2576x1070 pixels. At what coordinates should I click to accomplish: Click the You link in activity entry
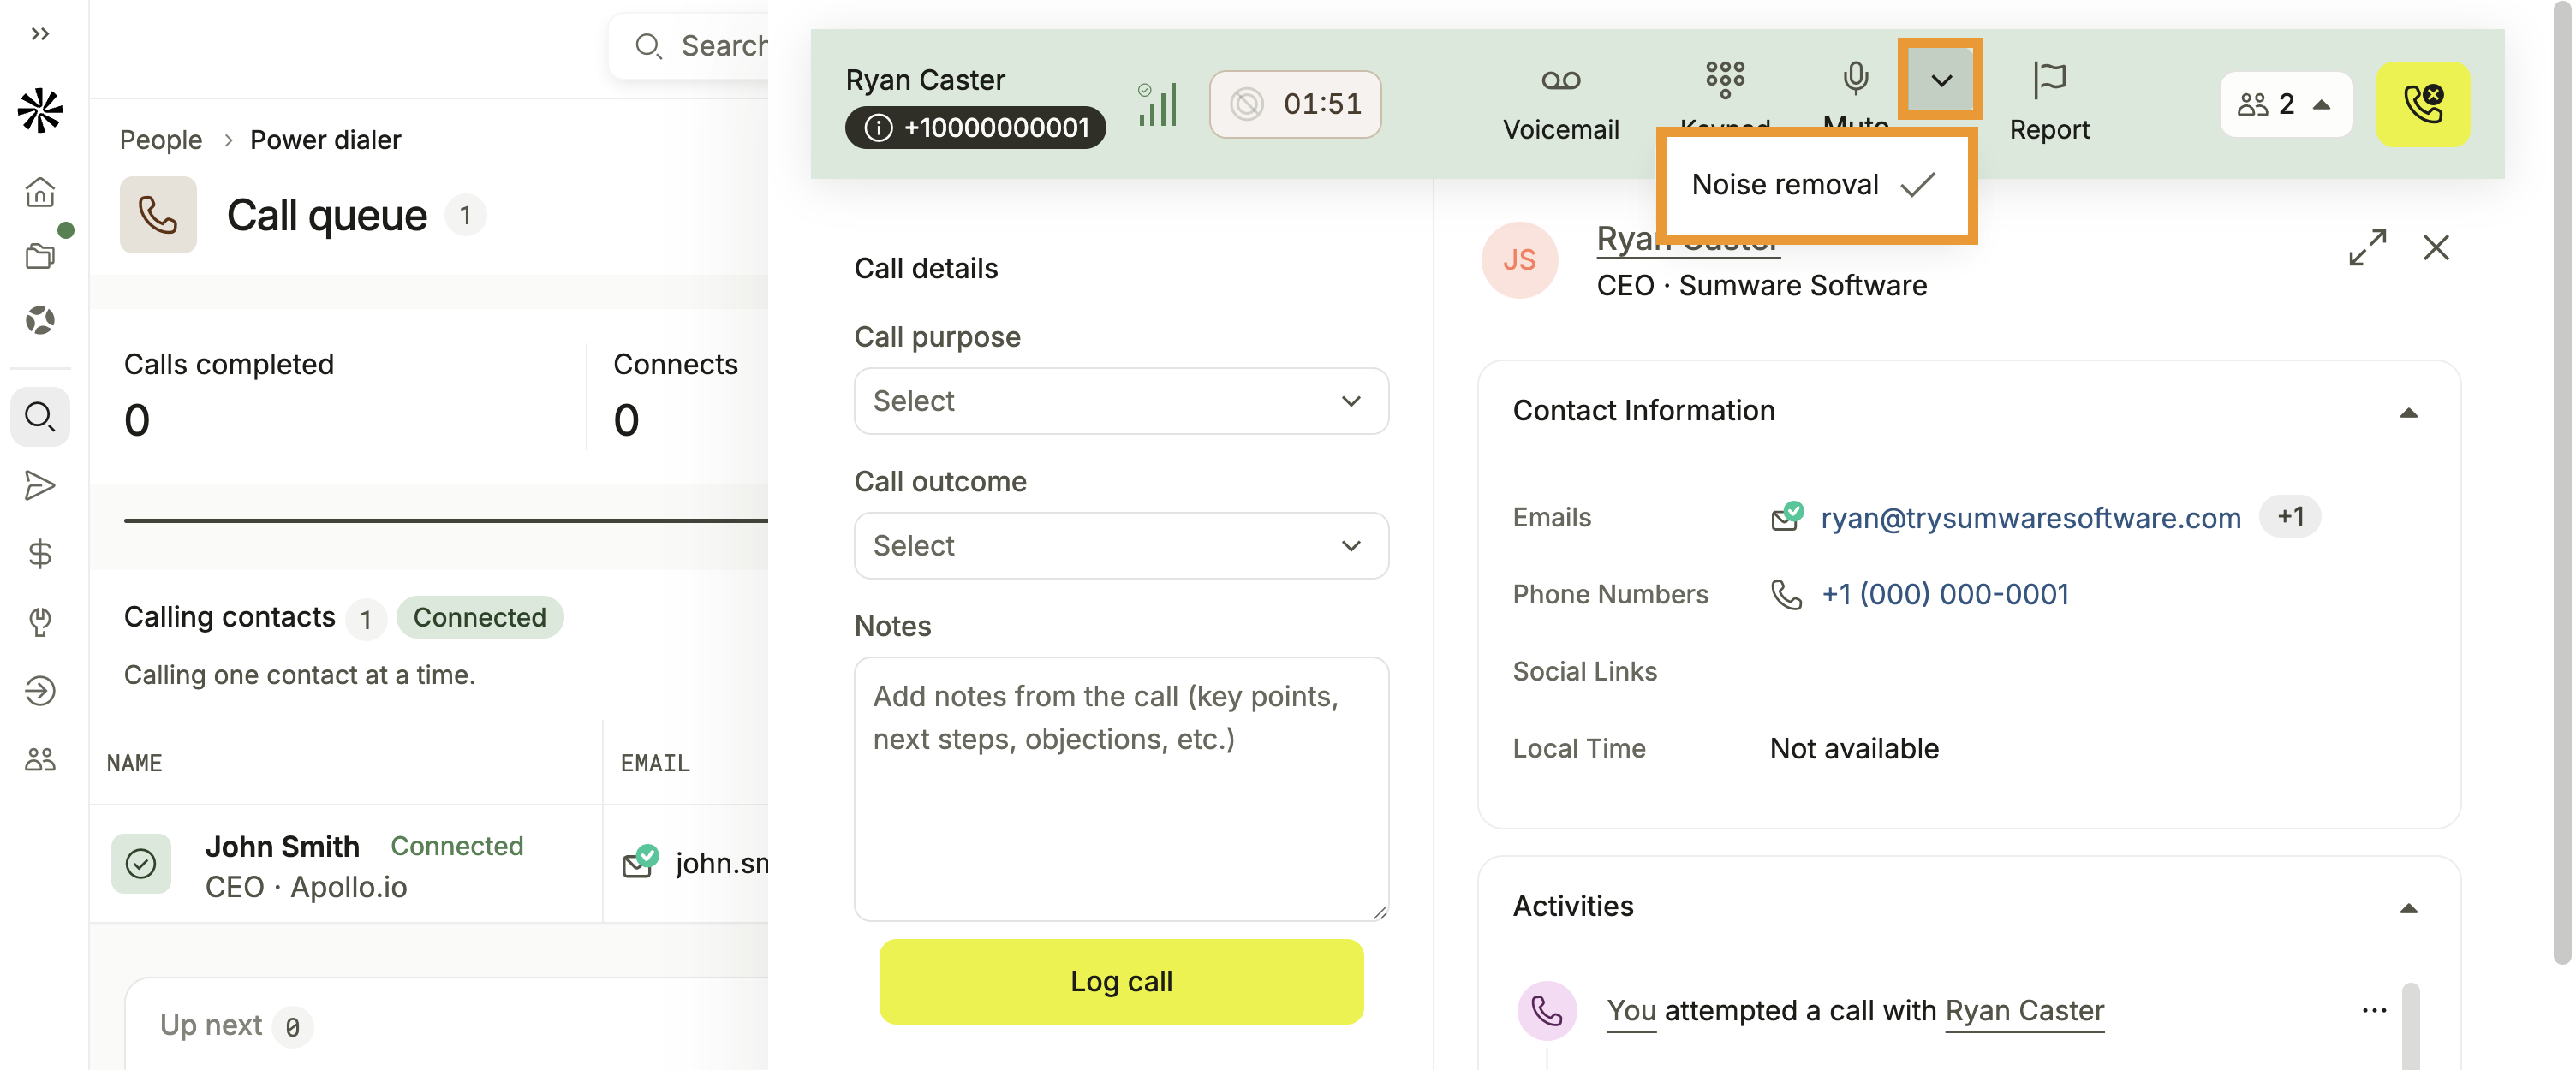click(x=1631, y=1011)
